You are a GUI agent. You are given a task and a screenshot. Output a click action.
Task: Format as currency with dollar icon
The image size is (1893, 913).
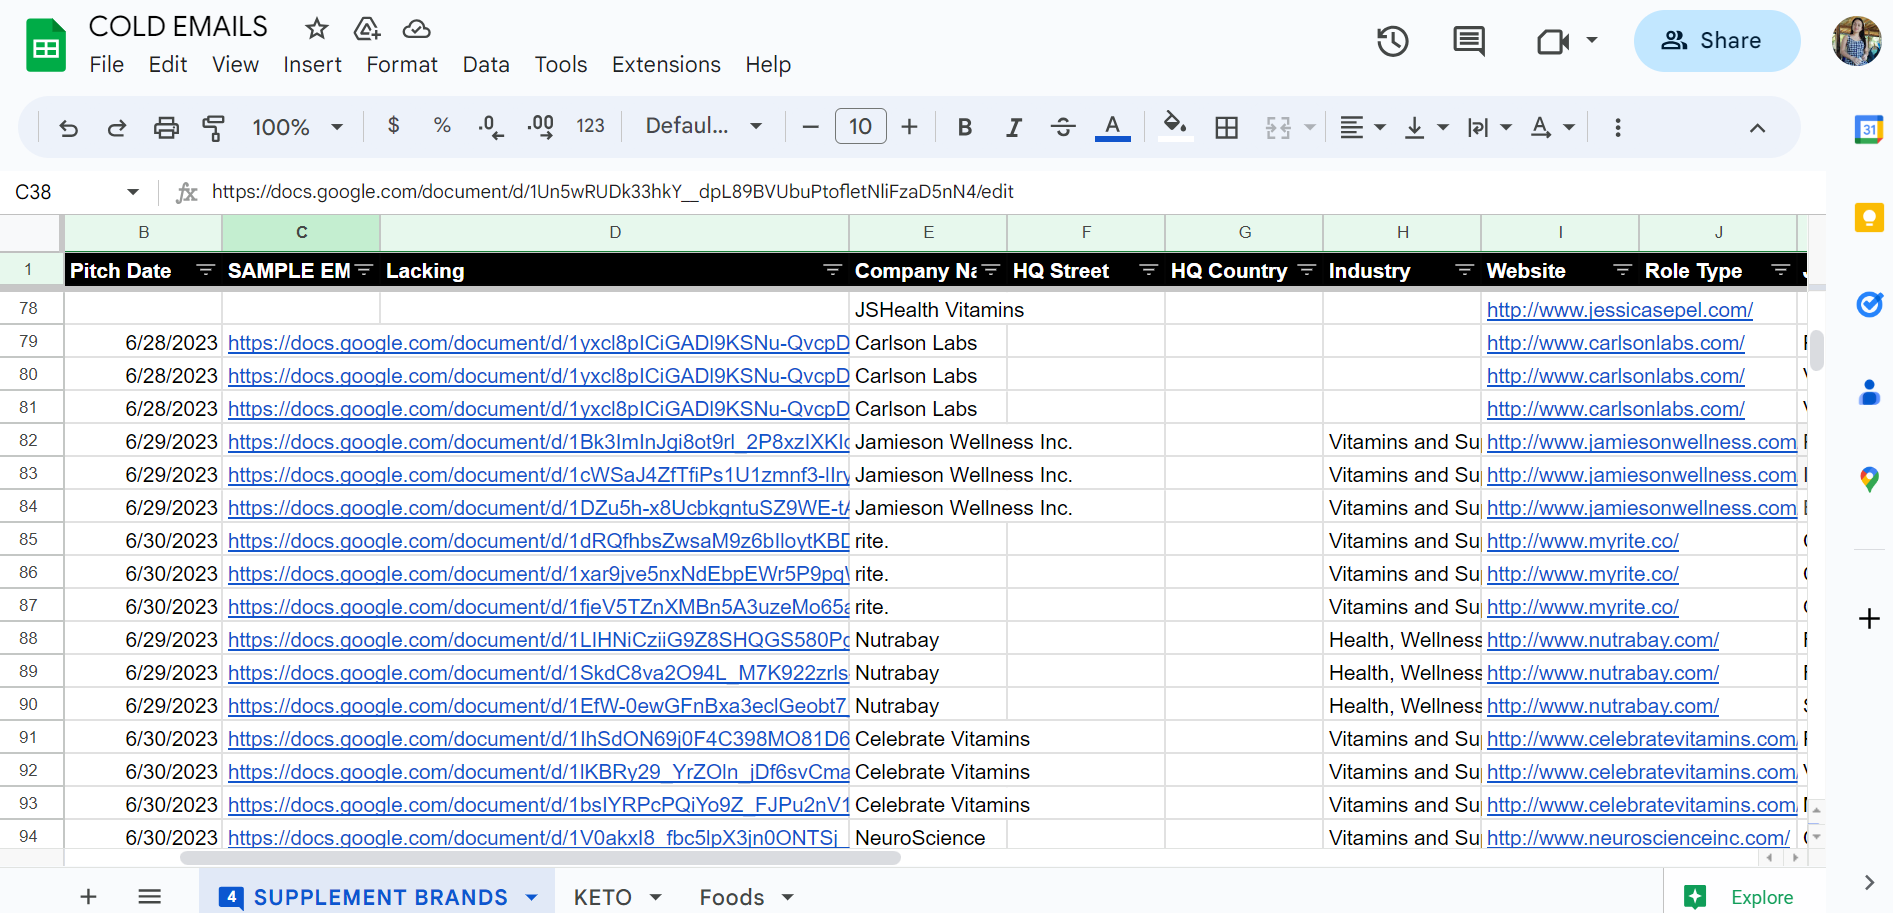click(394, 125)
